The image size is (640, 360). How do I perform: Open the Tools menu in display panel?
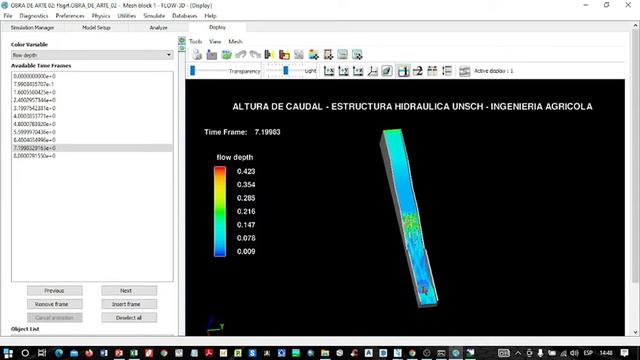[196, 41]
